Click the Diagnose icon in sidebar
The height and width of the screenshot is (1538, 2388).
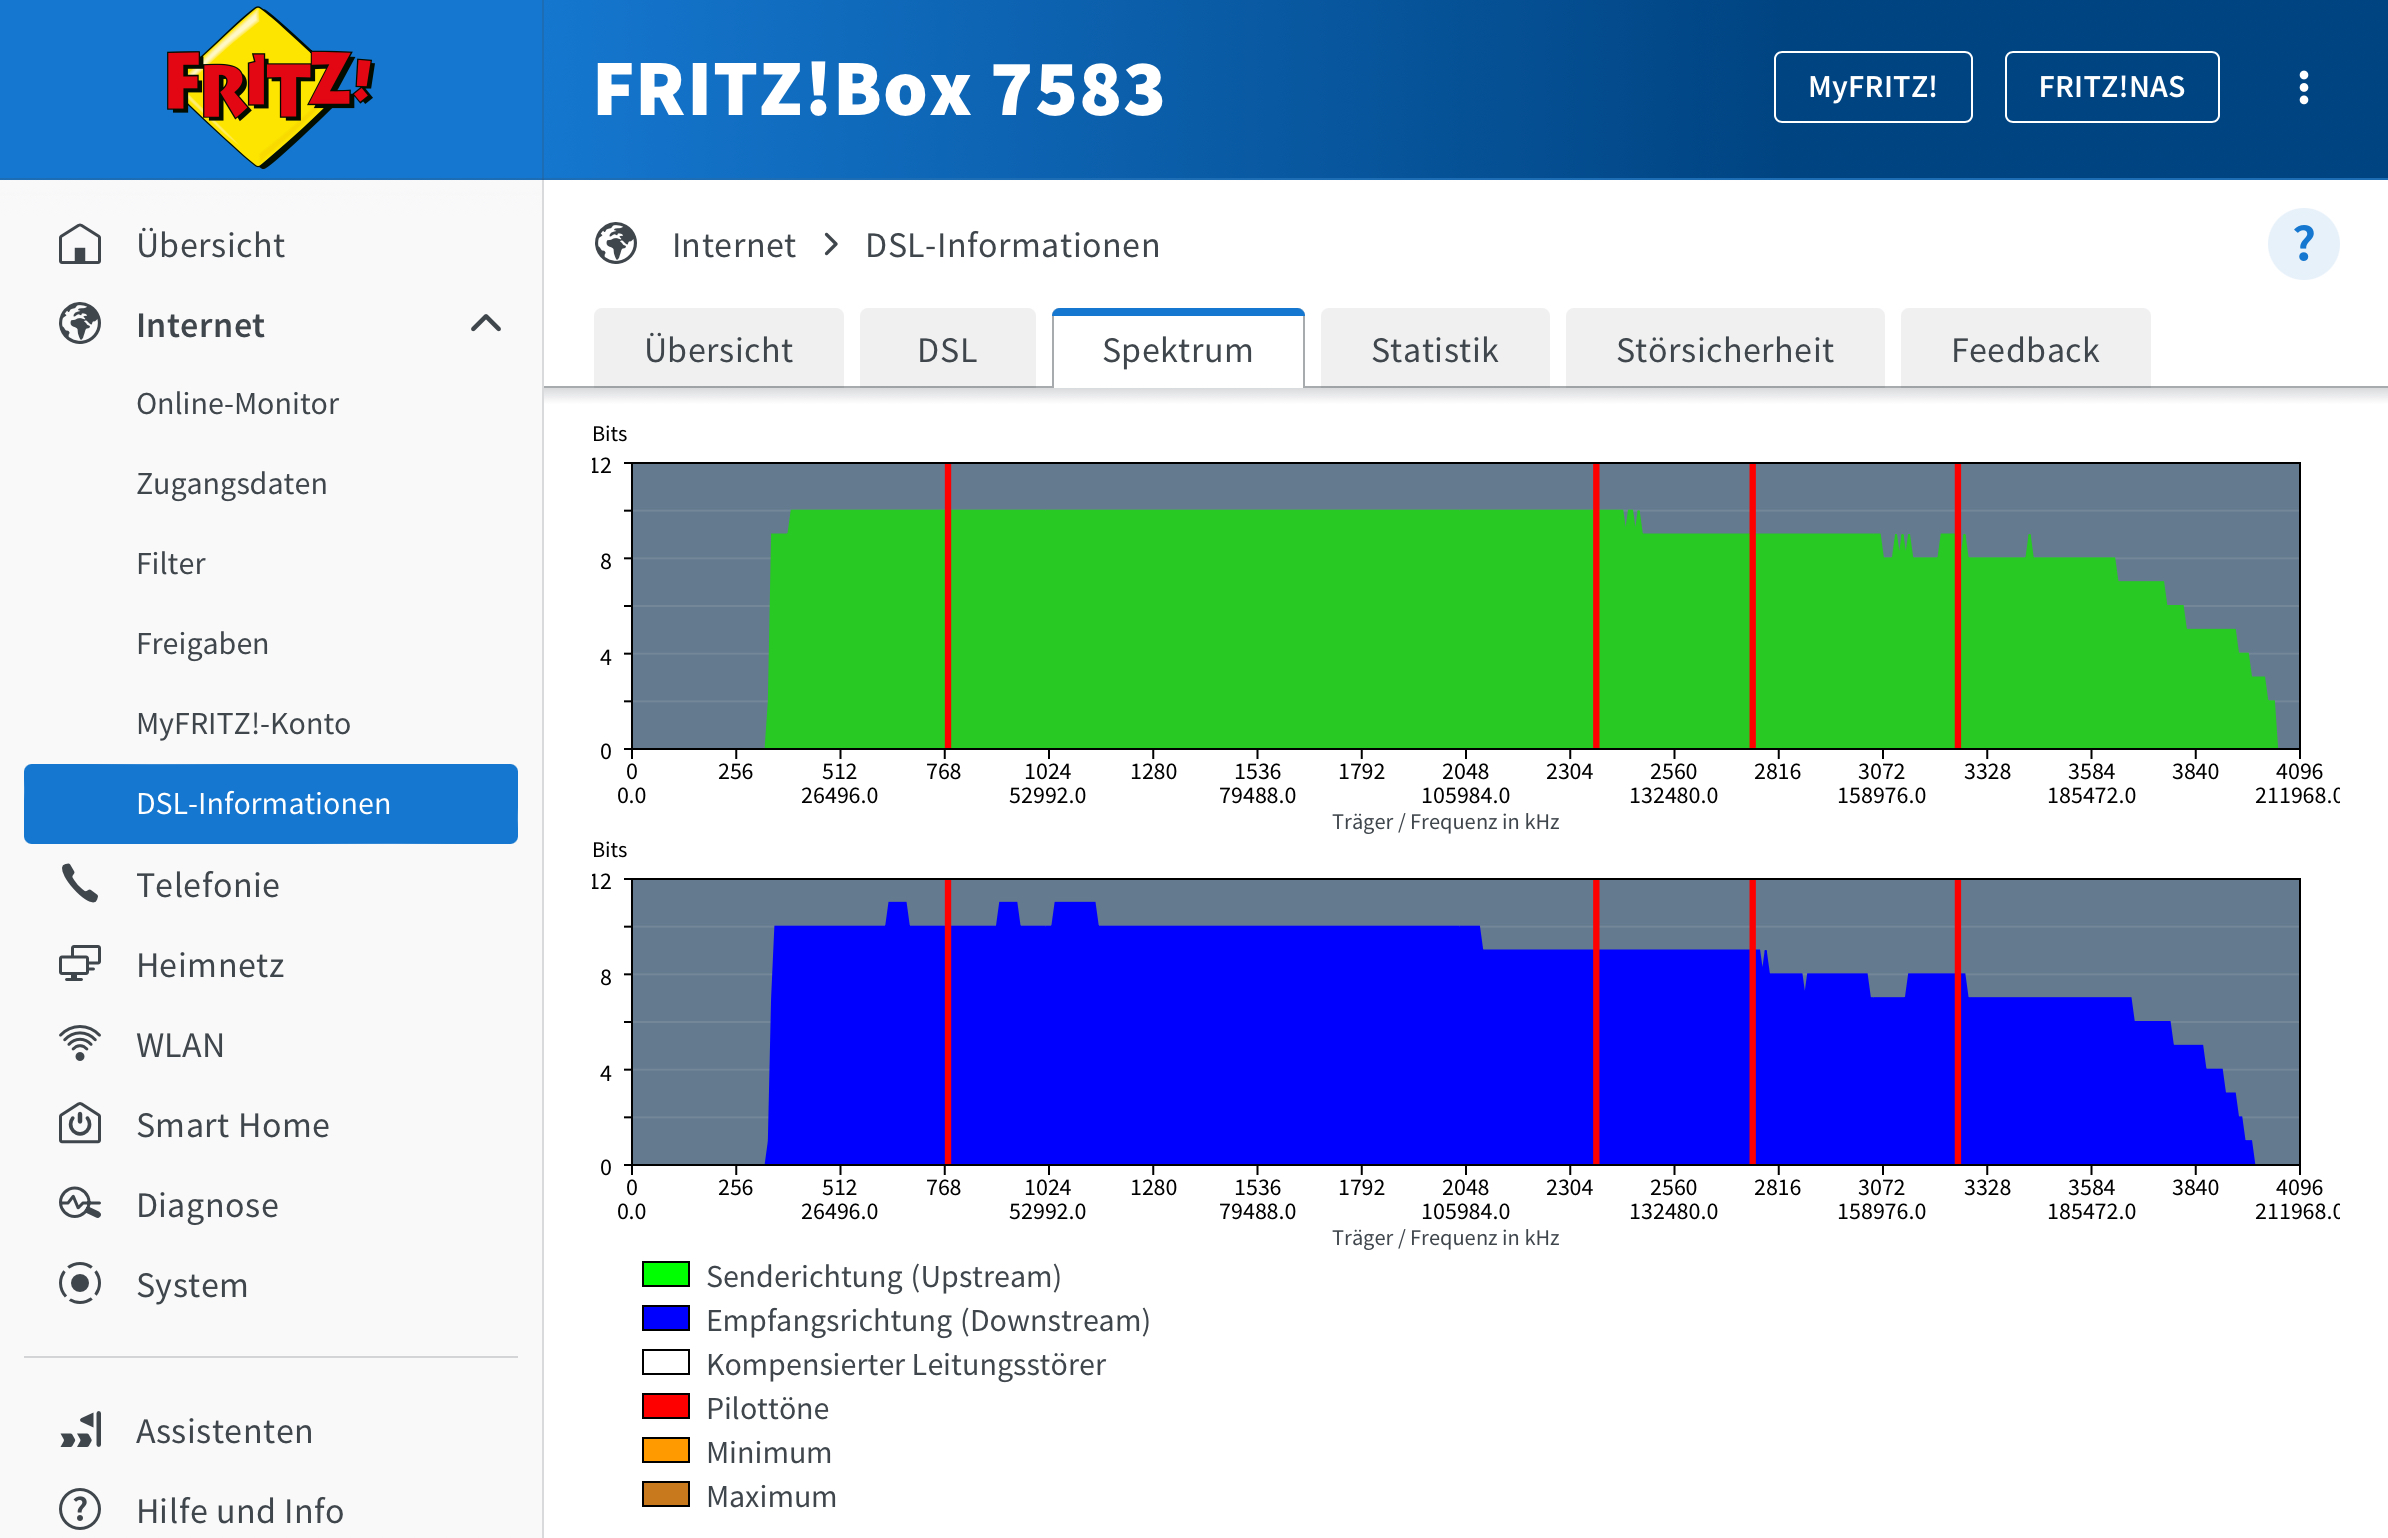tap(80, 1204)
